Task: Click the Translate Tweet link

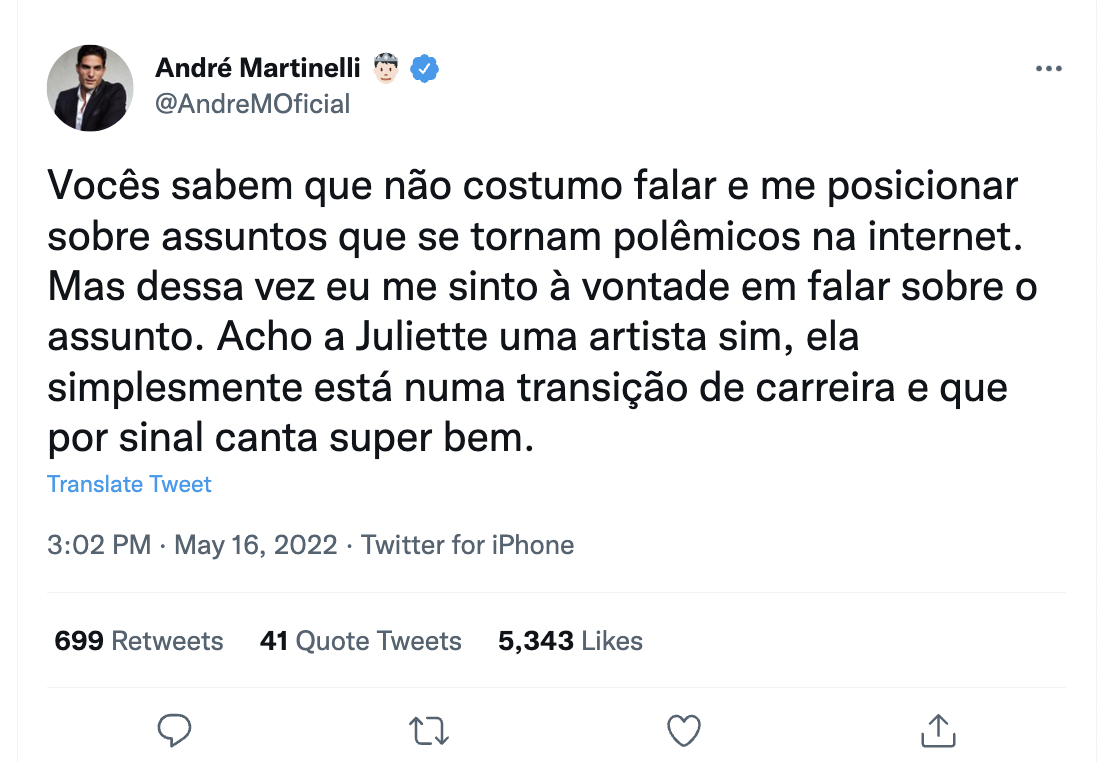Action: coord(129,485)
